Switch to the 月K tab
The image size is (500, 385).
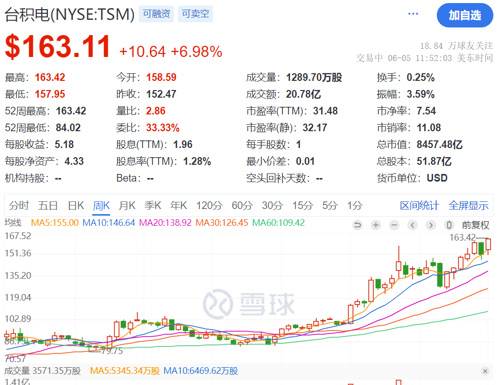127,205
